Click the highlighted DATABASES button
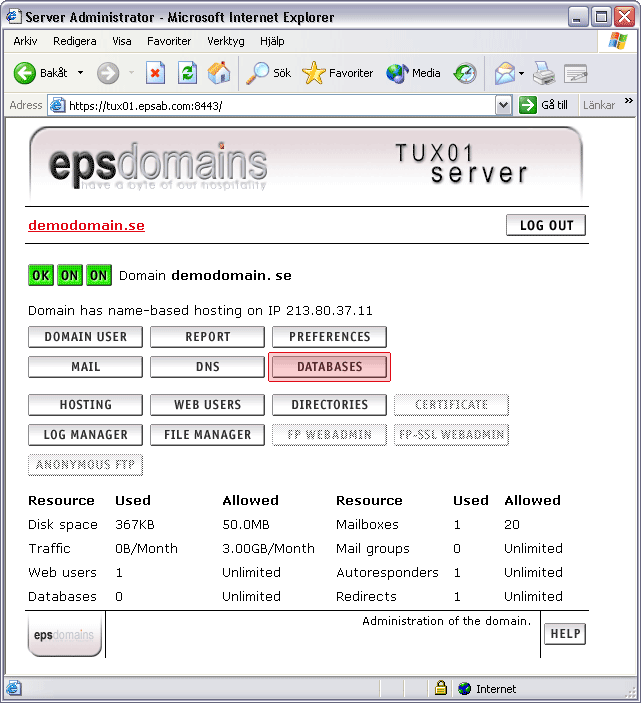Screen dimensions: 641x703 (x=329, y=367)
